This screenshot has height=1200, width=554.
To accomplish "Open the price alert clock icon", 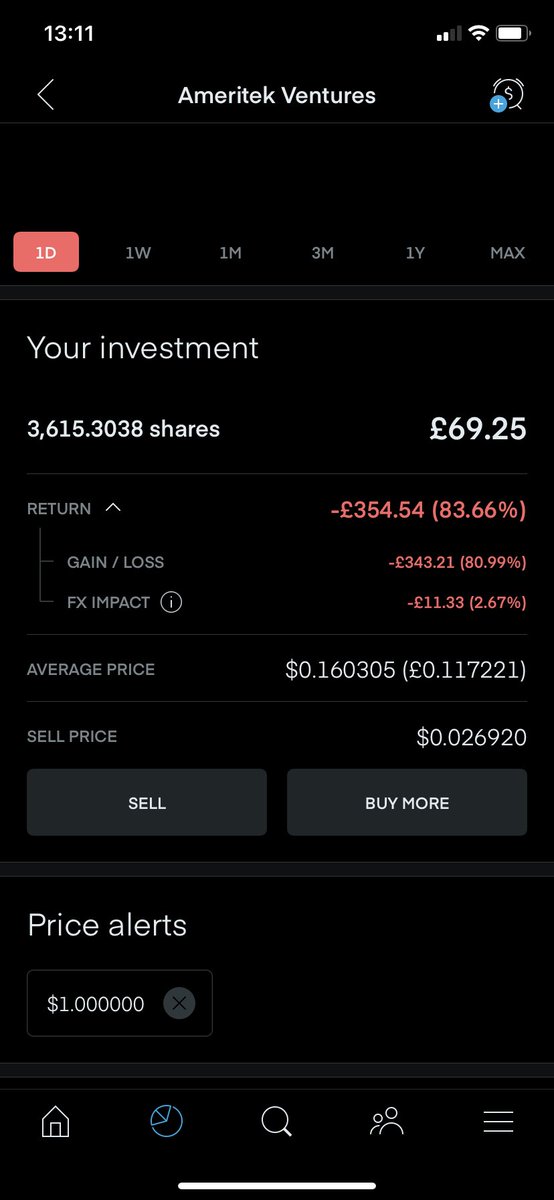I will (x=508, y=94).
